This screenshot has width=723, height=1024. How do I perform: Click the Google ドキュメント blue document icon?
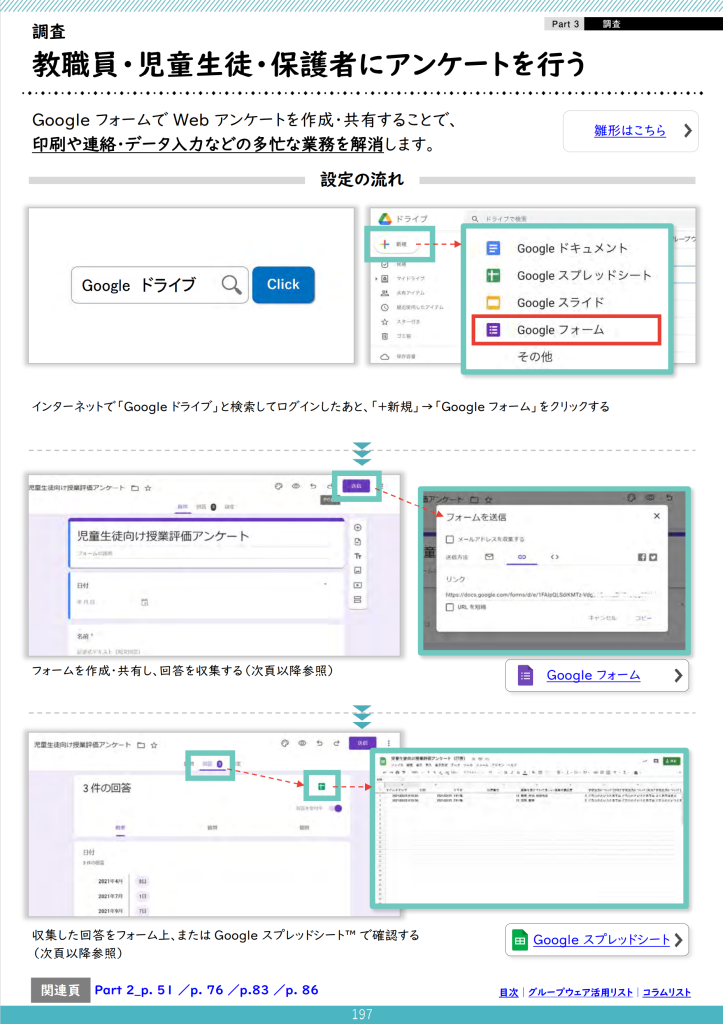(492, 248)
